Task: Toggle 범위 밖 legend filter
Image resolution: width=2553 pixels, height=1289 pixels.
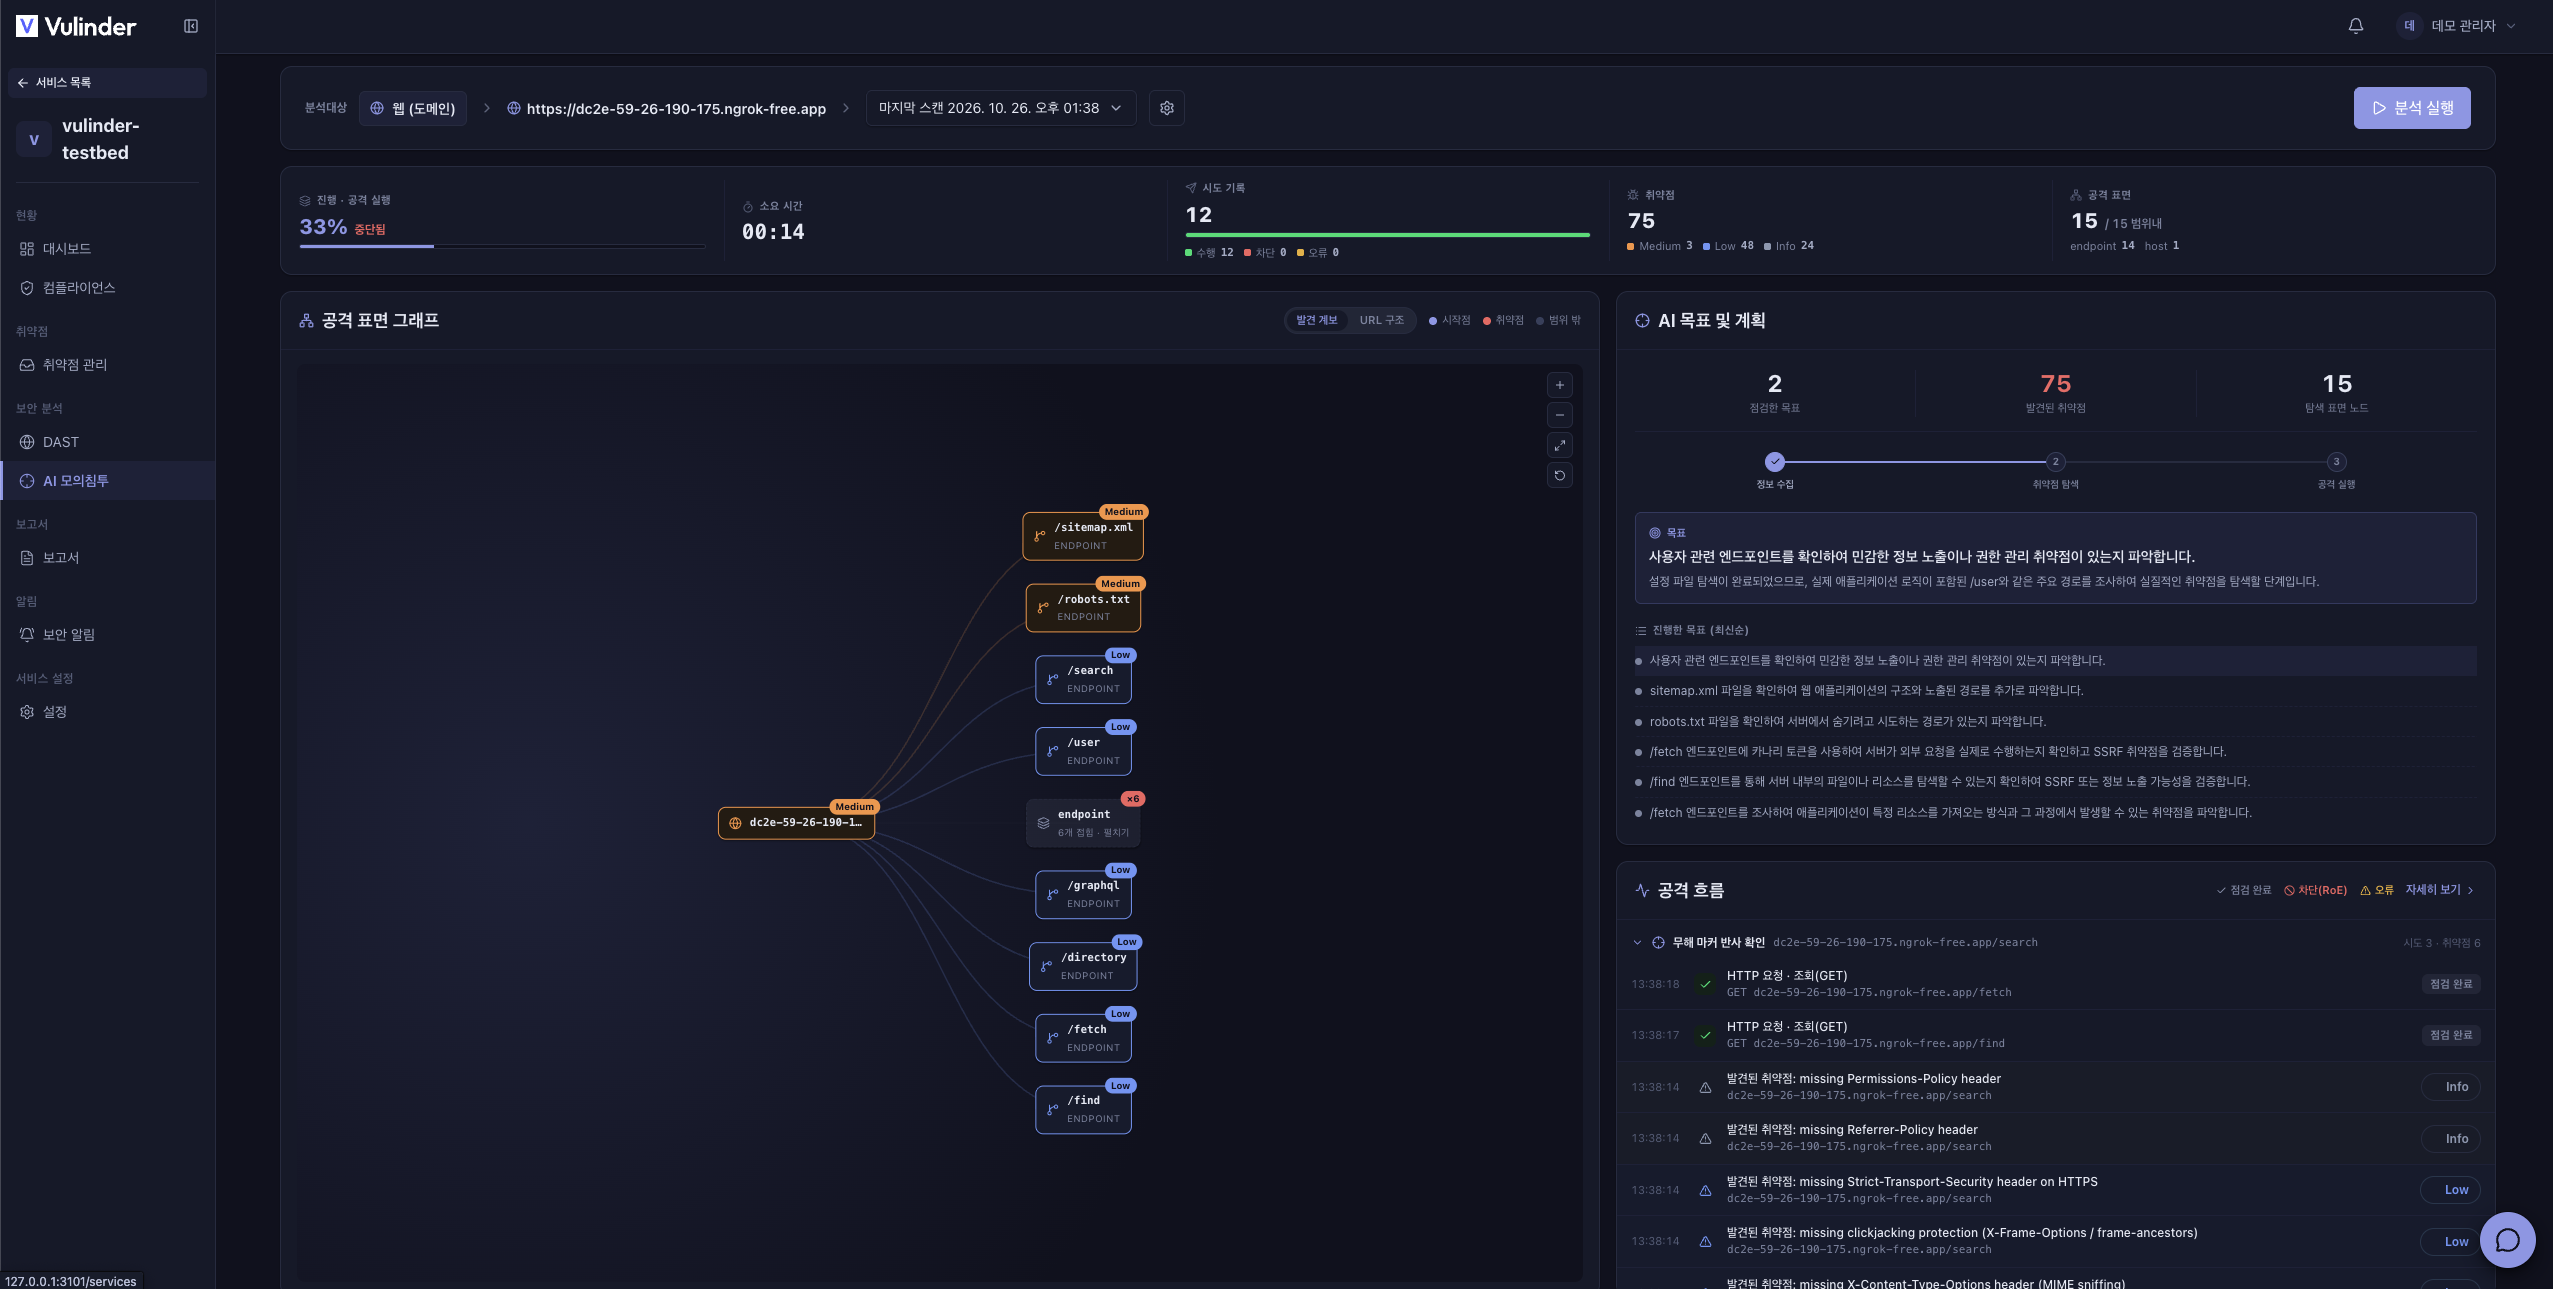Action: click(1558, 320)
